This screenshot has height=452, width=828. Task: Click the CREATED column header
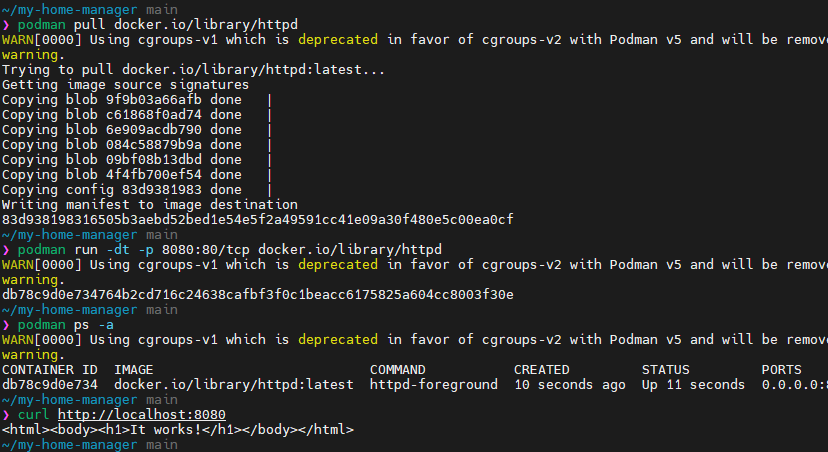542,370
